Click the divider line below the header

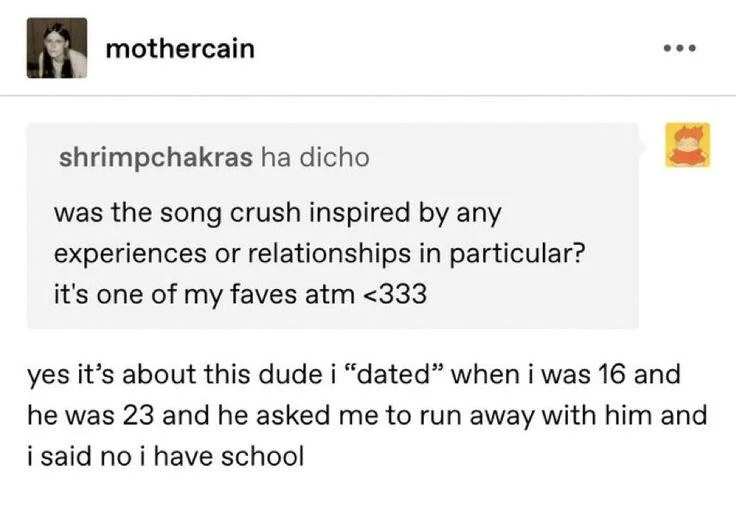coord(368,95)
